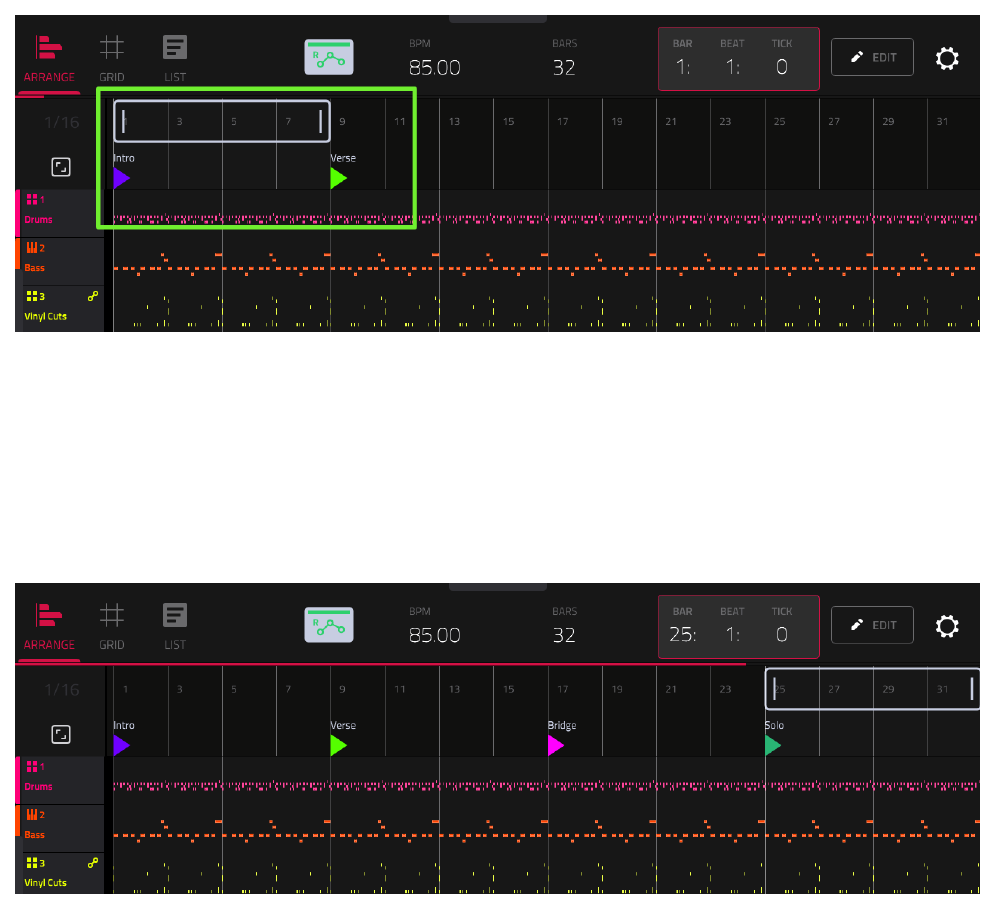
Task: Select the Bass track header in bottom screenshot
Action: click(x=60, y=828)
